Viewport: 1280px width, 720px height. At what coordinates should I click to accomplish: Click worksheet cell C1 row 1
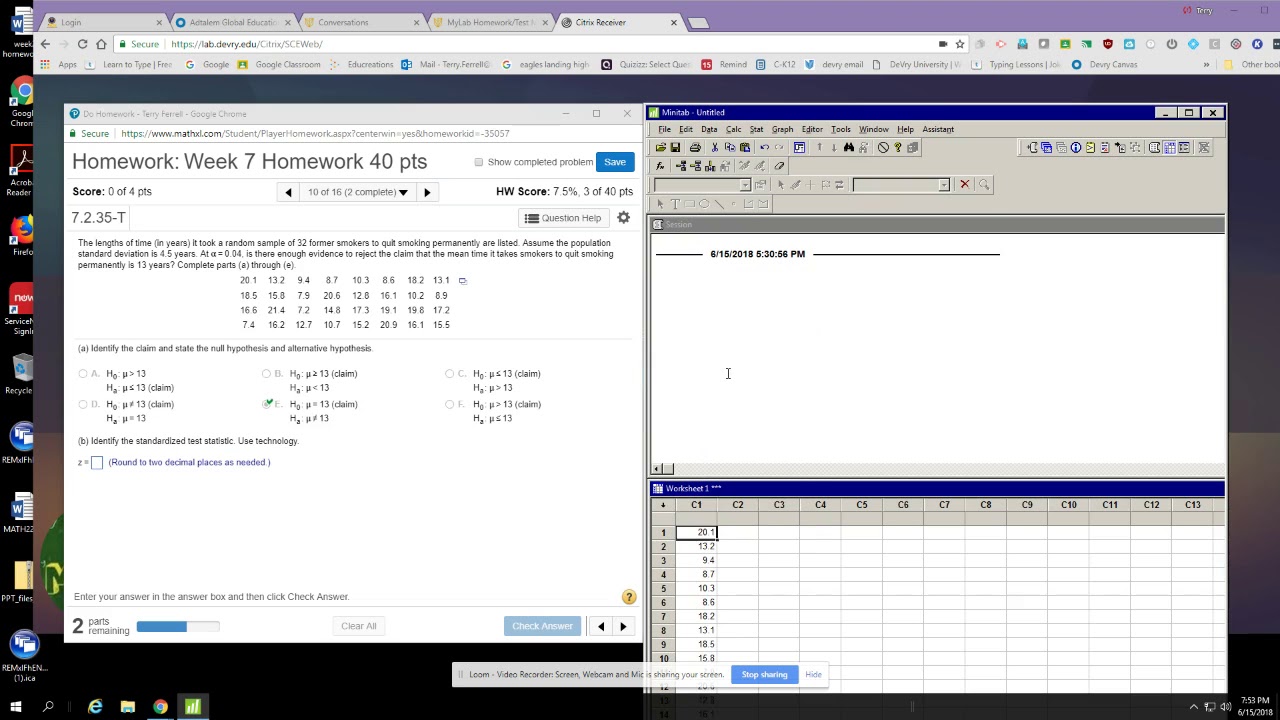coord(696,533)
